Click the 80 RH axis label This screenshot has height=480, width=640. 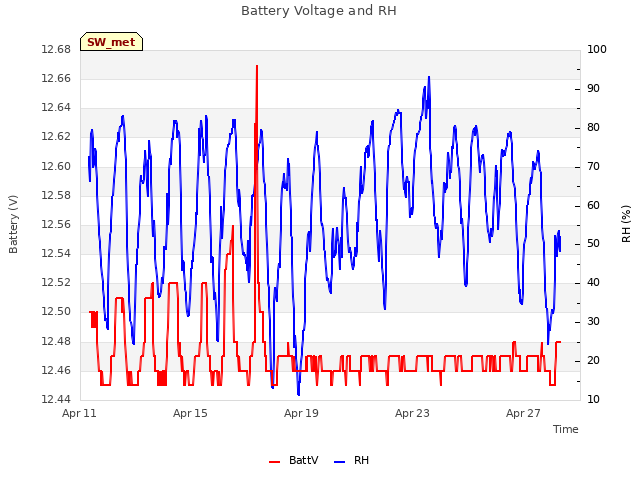tap(593, 127)
